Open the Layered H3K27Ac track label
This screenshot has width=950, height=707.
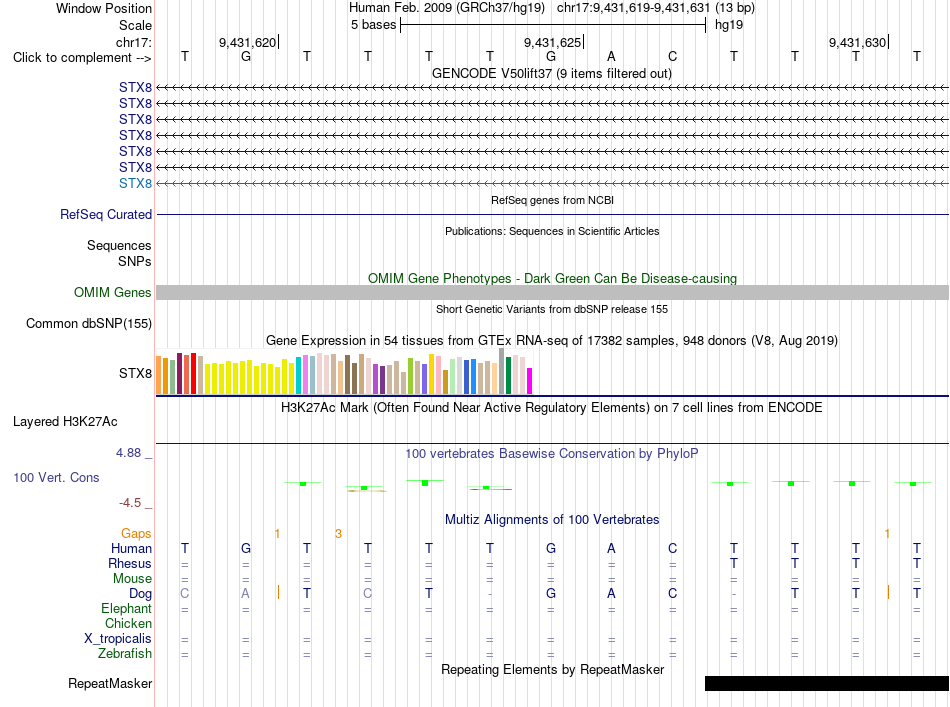65,422
